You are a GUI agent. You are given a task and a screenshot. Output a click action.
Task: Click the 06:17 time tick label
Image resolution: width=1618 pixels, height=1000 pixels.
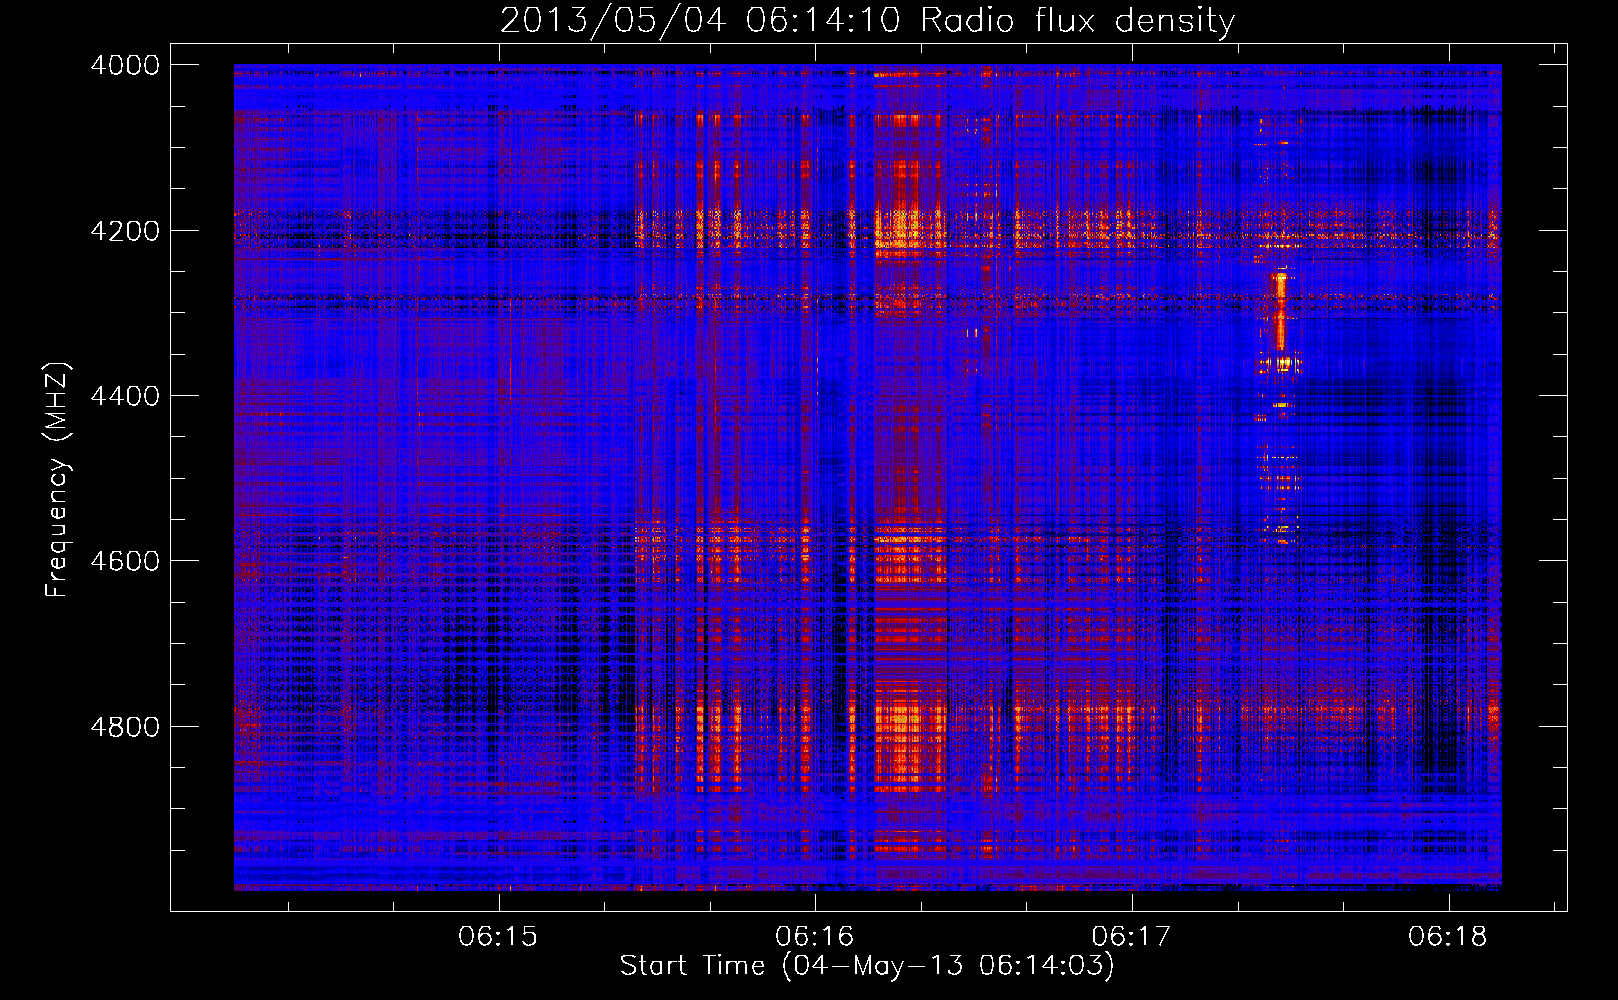[1131, 936]
